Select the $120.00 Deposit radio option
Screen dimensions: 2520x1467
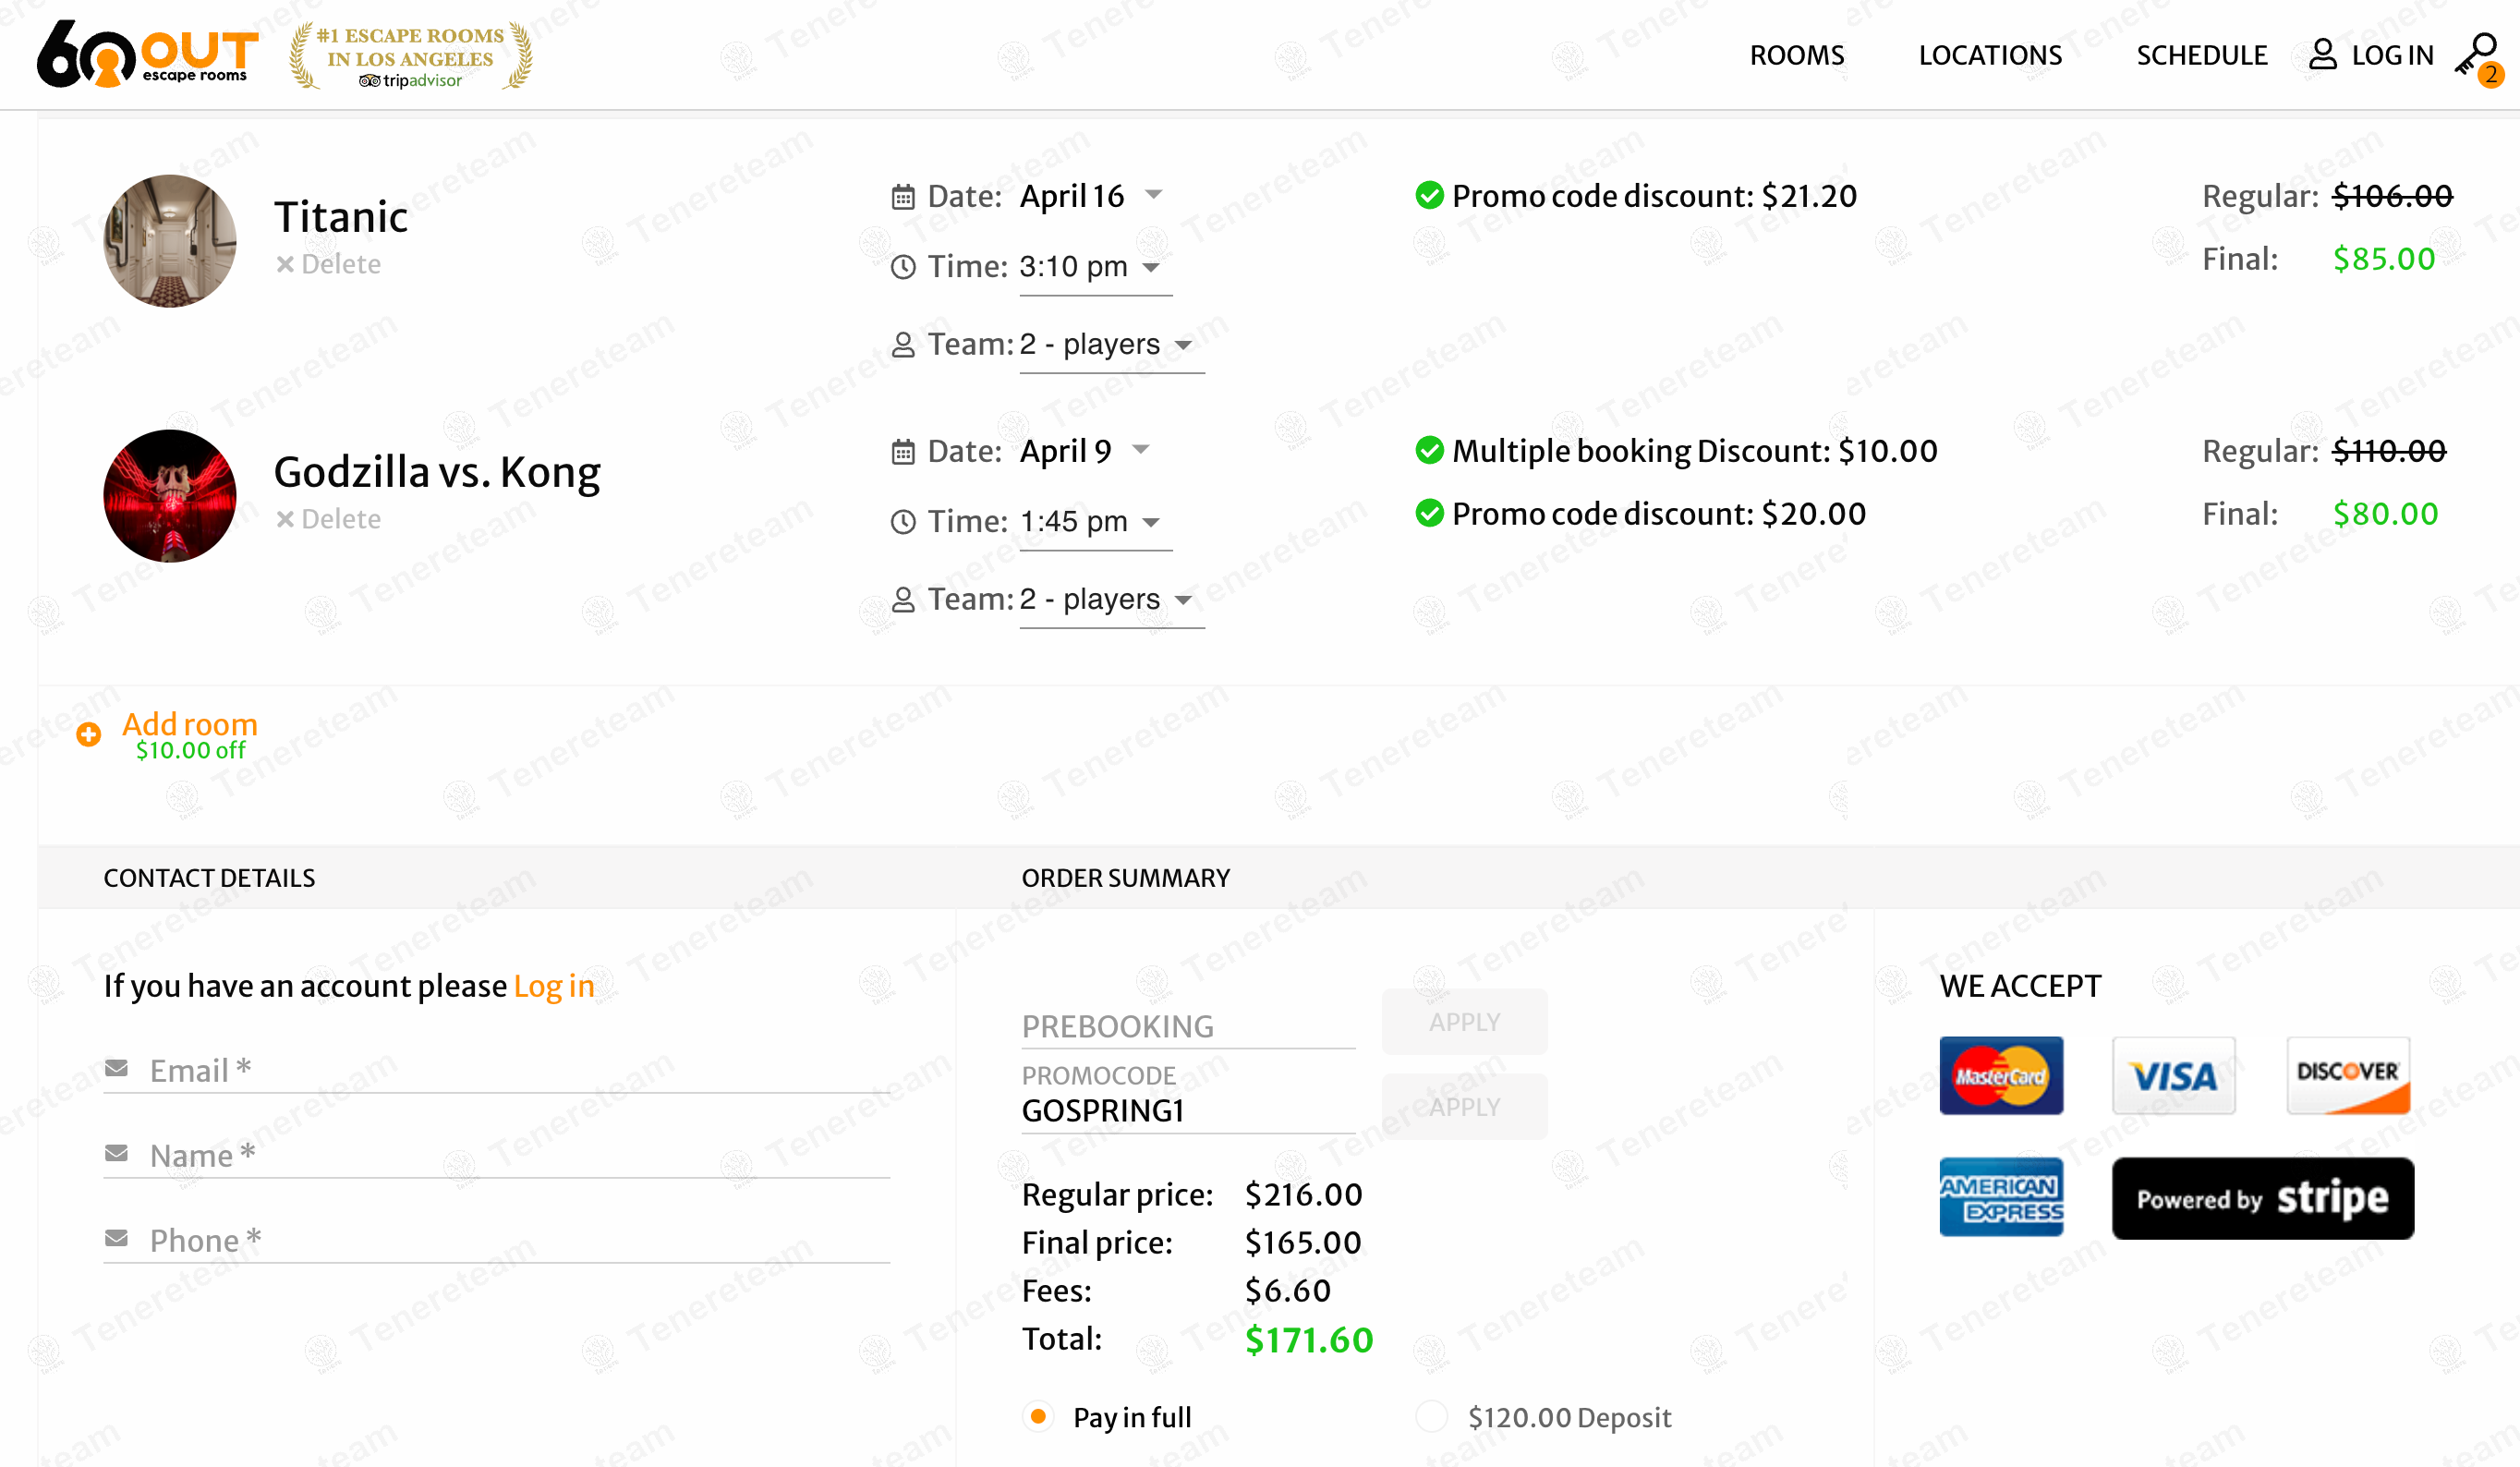tap(1432, 1416)
